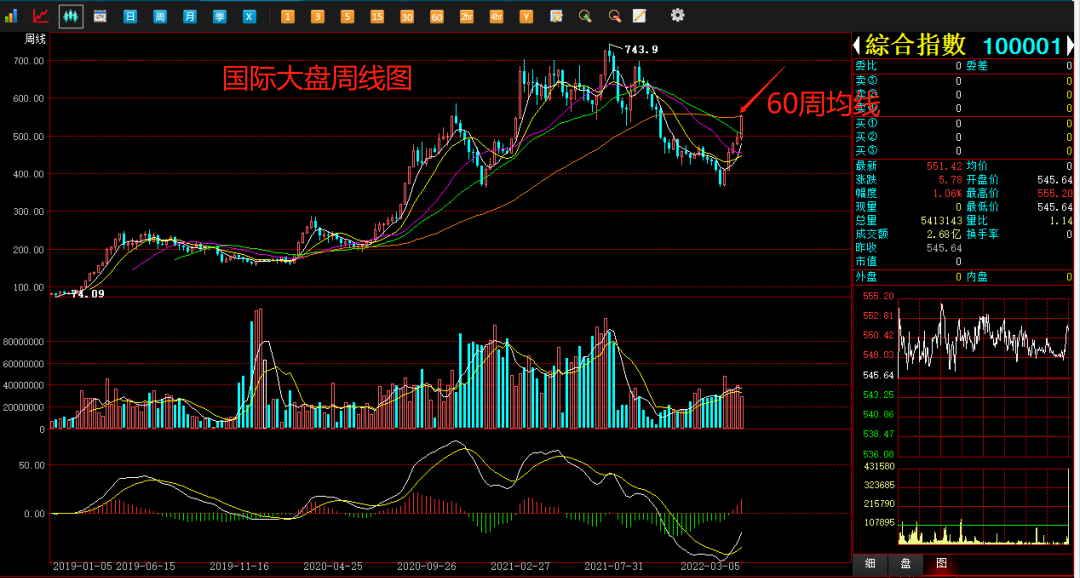Click the 2019-11-16 date on axis

pyautogui.click(x=239, y=566)
